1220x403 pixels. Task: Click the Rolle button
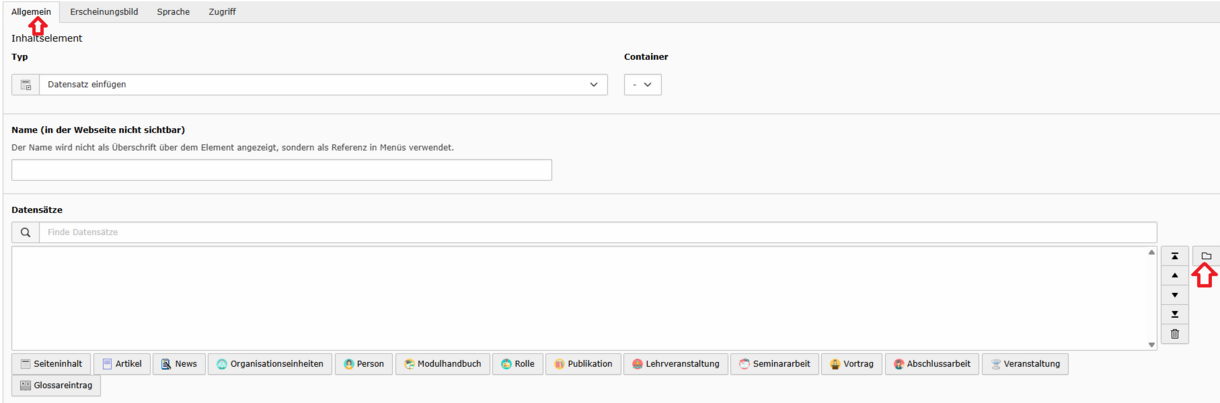coord(518,364)
